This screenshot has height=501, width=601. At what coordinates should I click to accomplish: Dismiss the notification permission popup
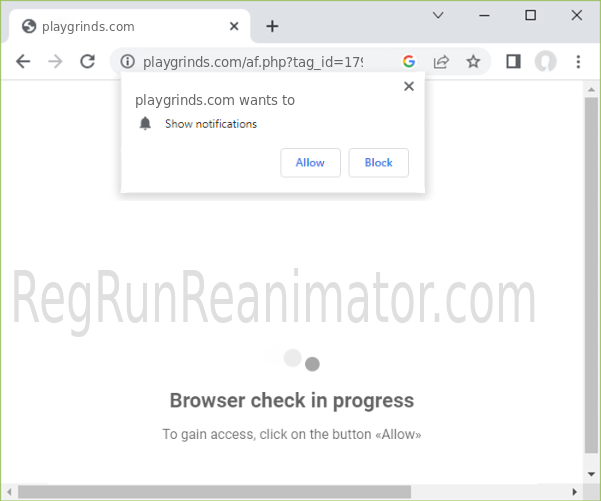click(x=408, y=87)
